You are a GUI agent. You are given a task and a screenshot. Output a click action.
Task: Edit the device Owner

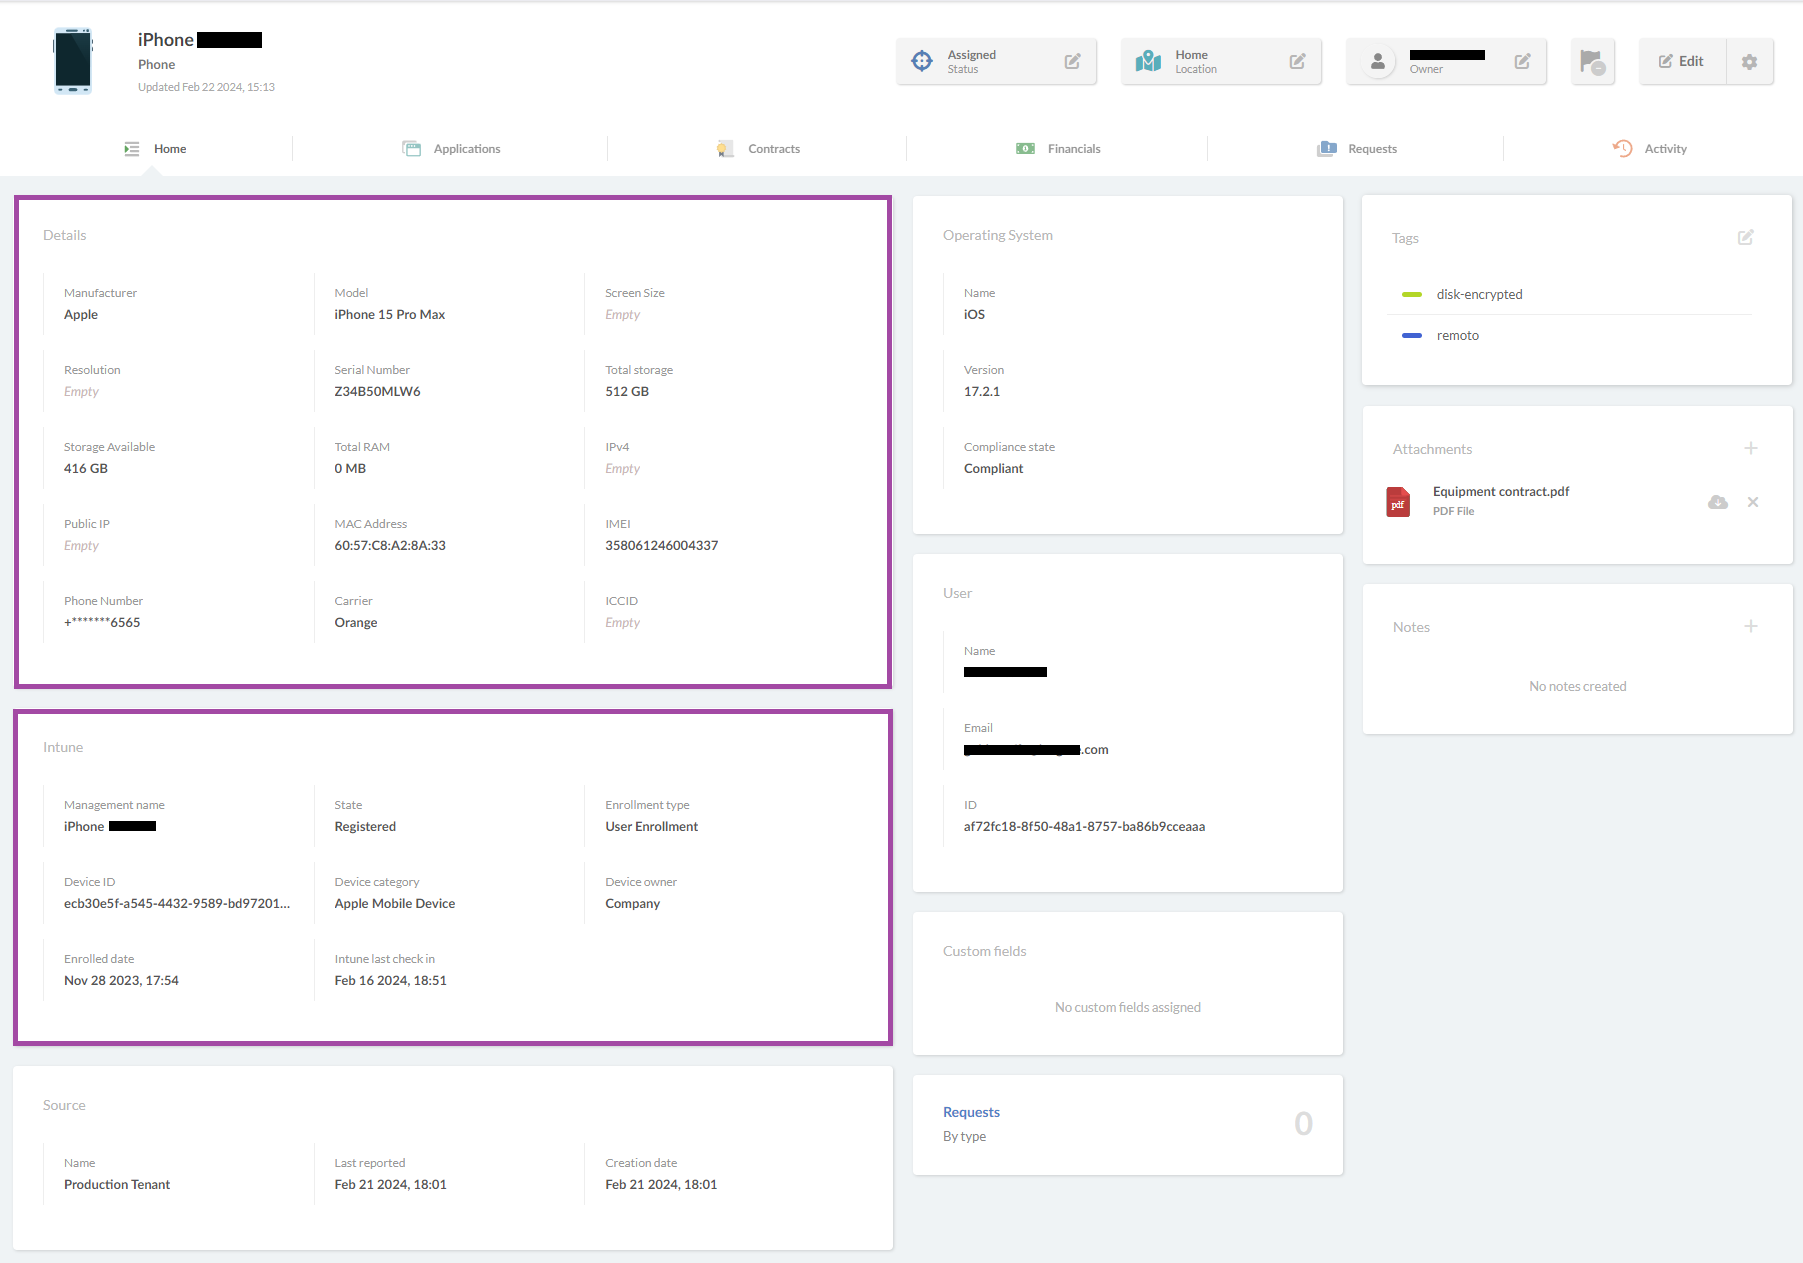pos(1521,61)
